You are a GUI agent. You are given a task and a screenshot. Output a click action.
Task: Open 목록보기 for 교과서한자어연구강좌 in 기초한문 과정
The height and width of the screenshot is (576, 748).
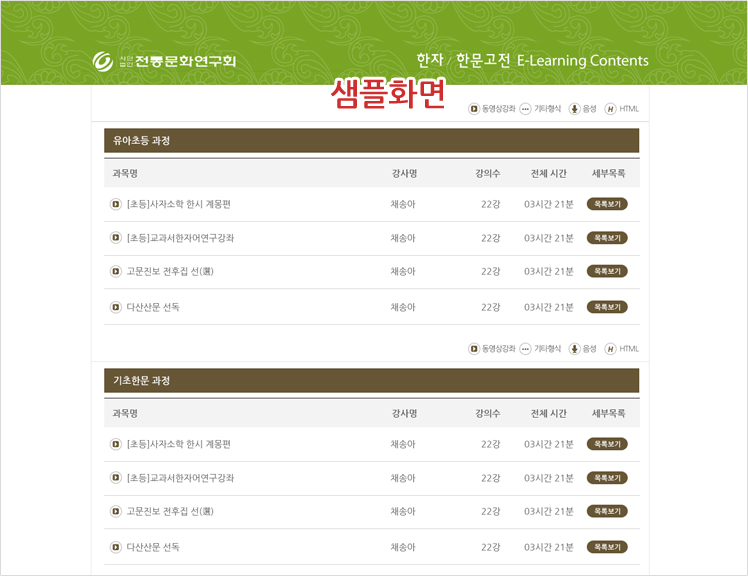[x=607, y=478]
